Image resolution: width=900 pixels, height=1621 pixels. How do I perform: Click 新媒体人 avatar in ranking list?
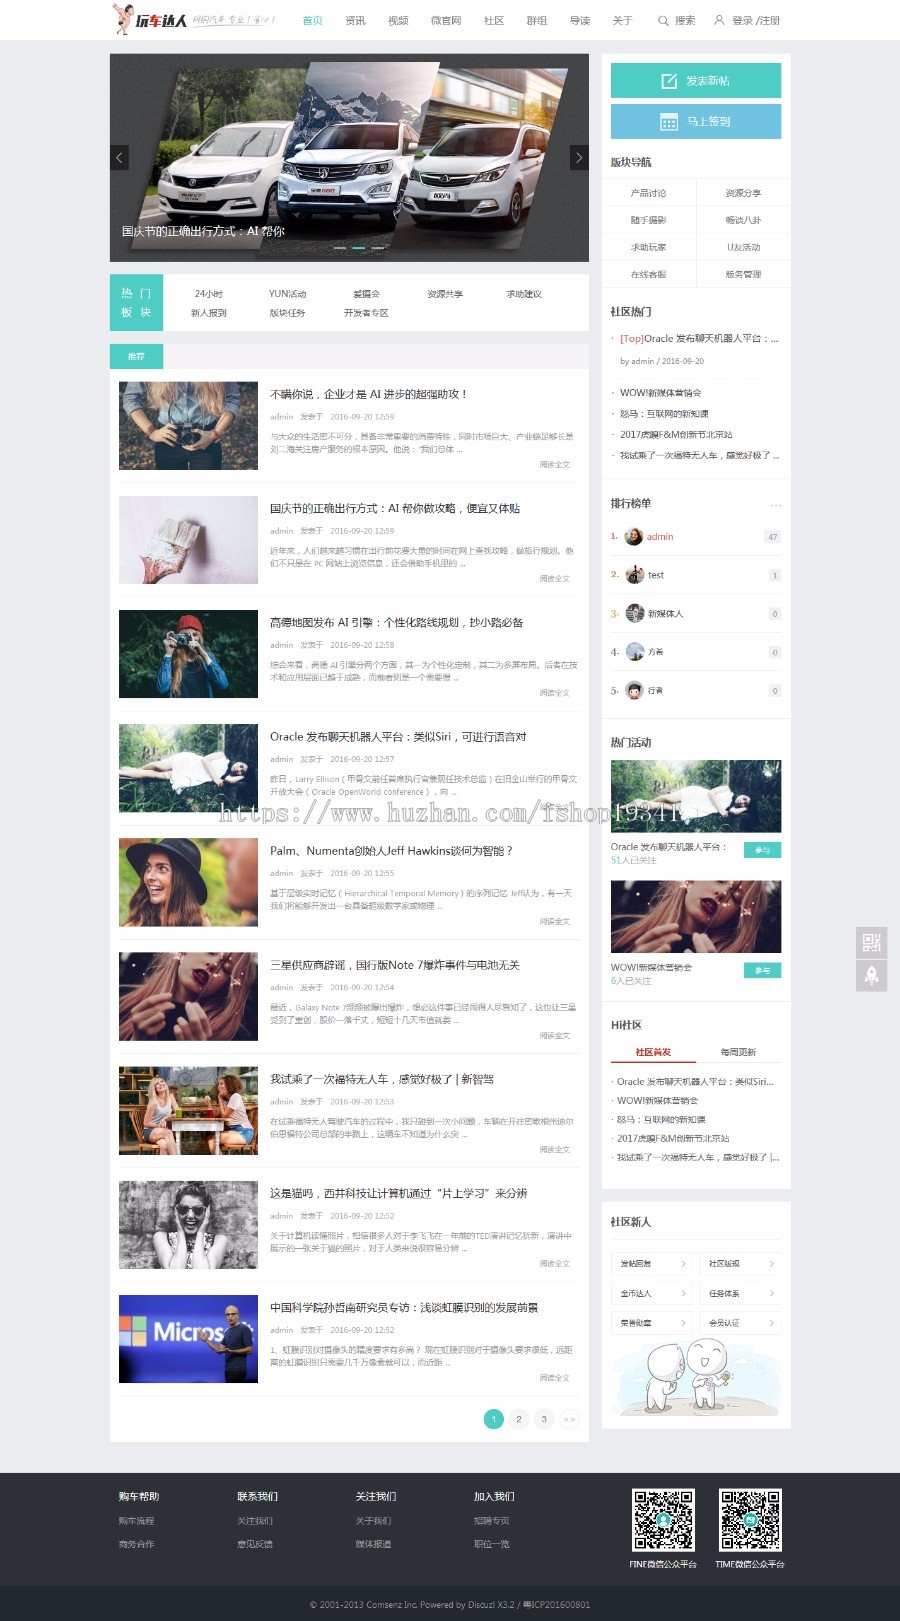(x=634, y=613)
